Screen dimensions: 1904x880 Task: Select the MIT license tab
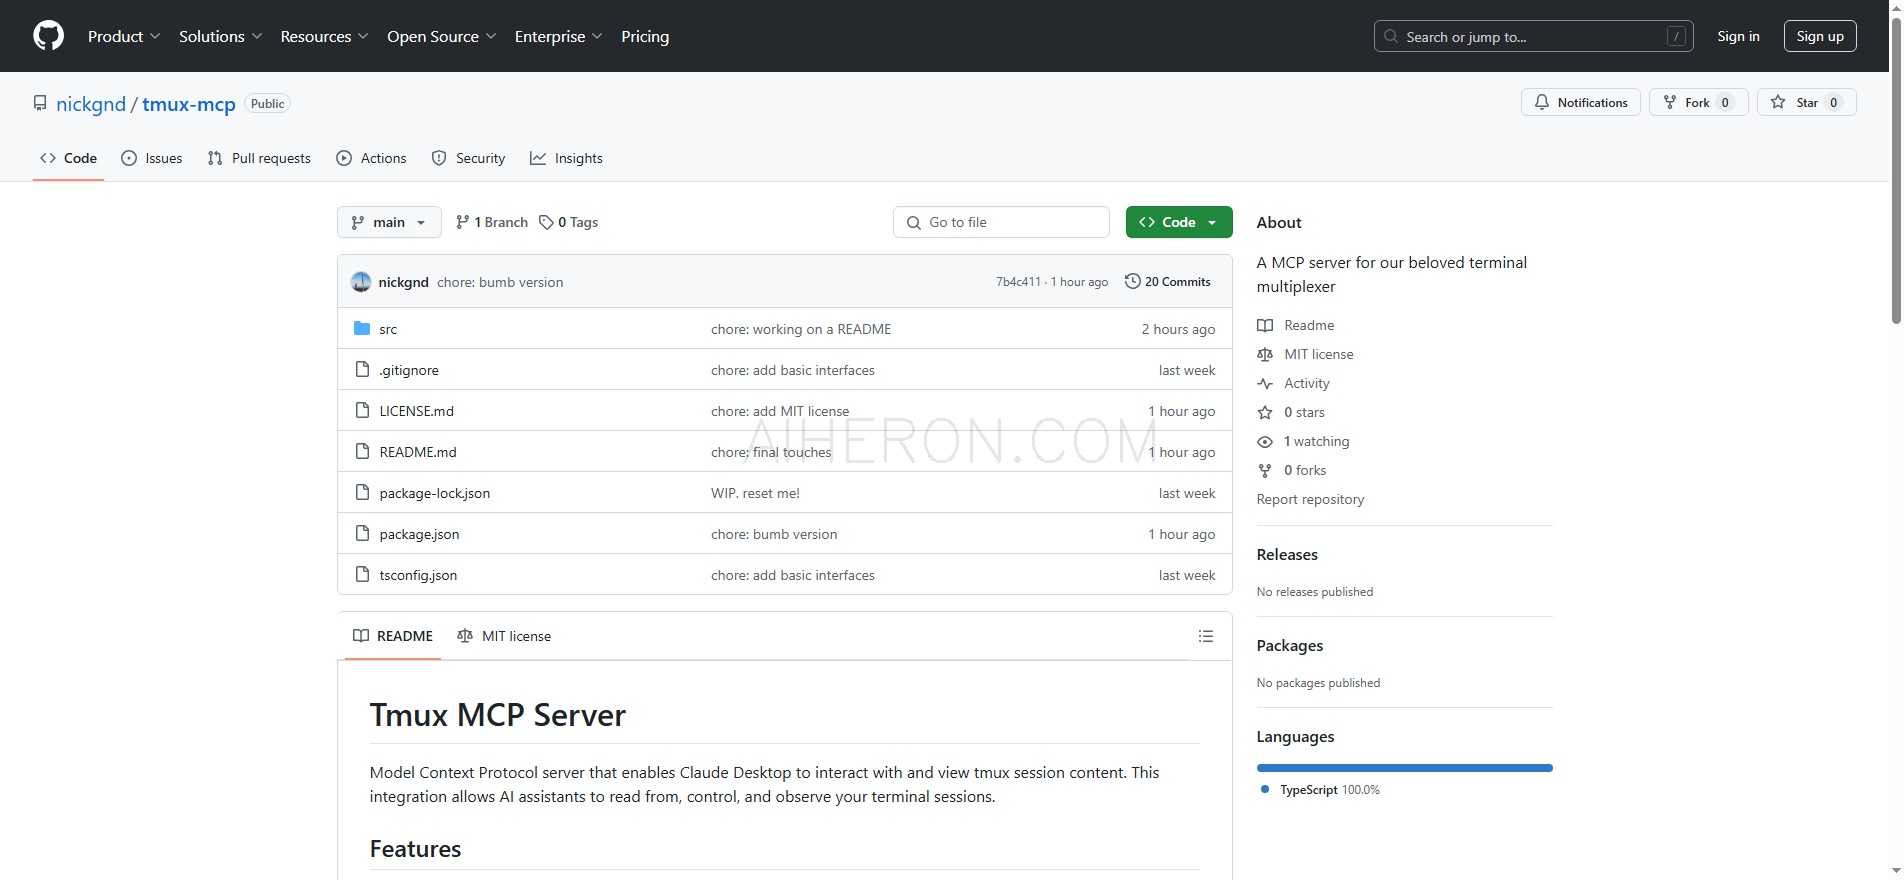point(504,636)
